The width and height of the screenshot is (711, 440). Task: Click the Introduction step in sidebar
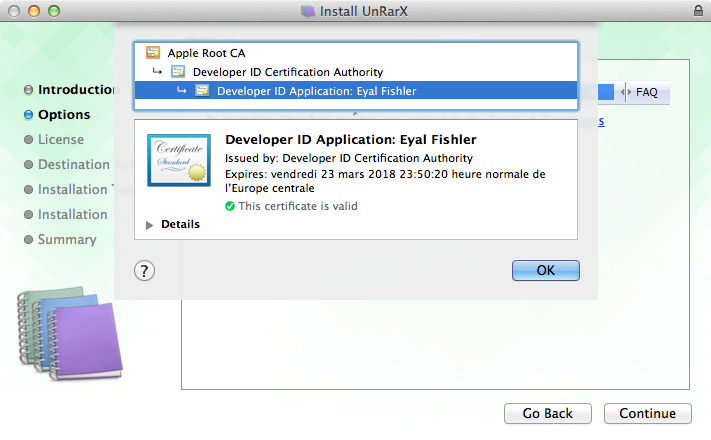[76, 90]
